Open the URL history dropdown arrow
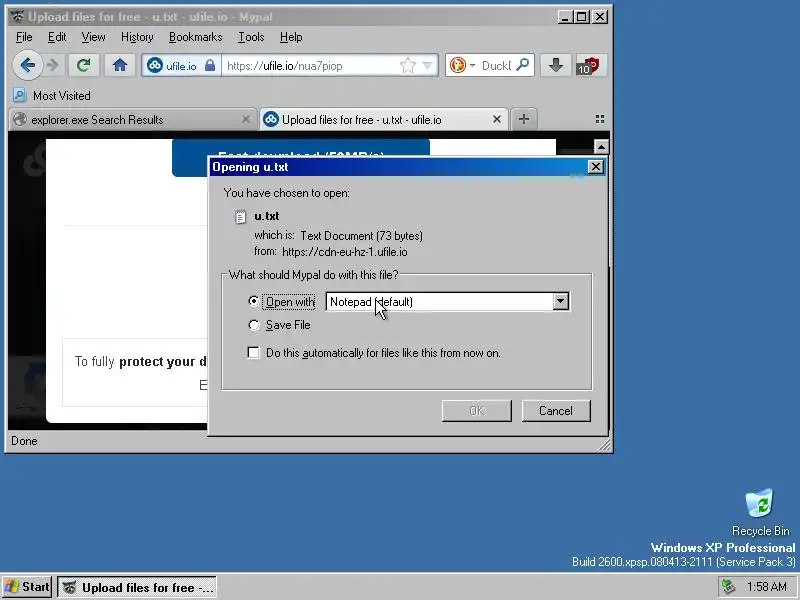 point(428,65)
